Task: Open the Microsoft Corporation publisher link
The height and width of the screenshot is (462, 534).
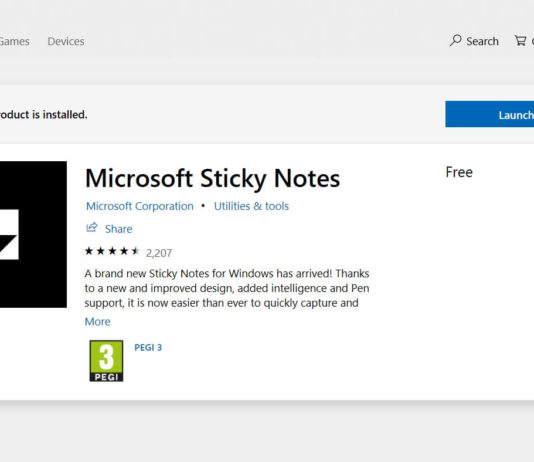Action: (140, 206)
